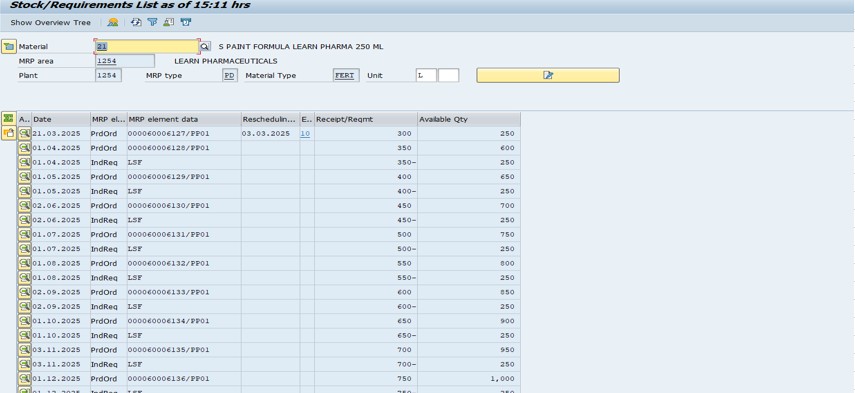
Task: Open details icon for 01.04.2025 IndReq row
Action: click(x=25, y=162)
